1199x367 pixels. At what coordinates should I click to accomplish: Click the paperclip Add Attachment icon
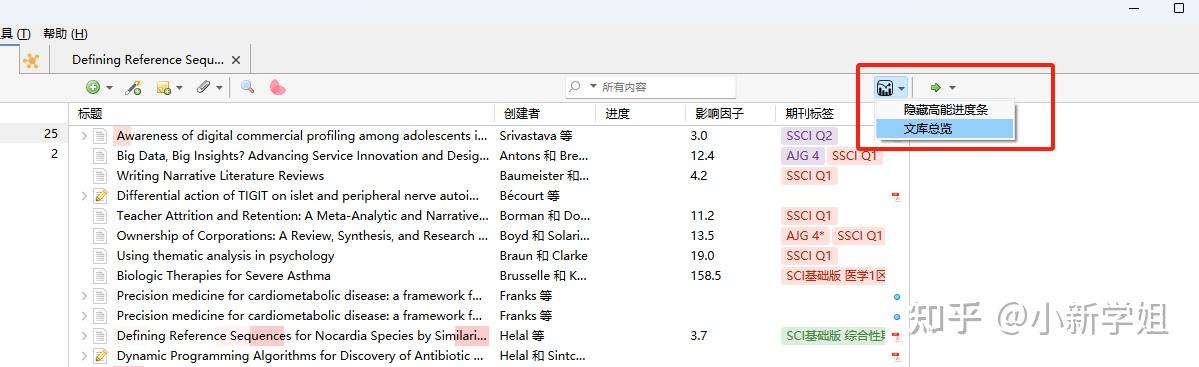(203, 87)
